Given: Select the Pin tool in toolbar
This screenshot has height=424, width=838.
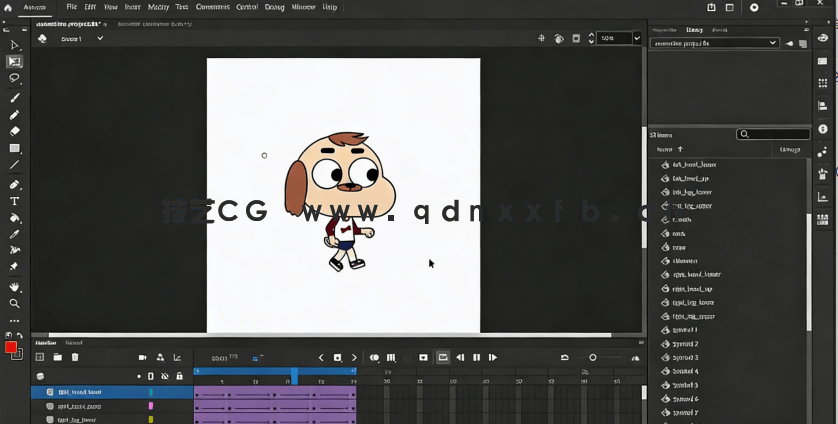Looking at the screenshot, I should 14,266.
